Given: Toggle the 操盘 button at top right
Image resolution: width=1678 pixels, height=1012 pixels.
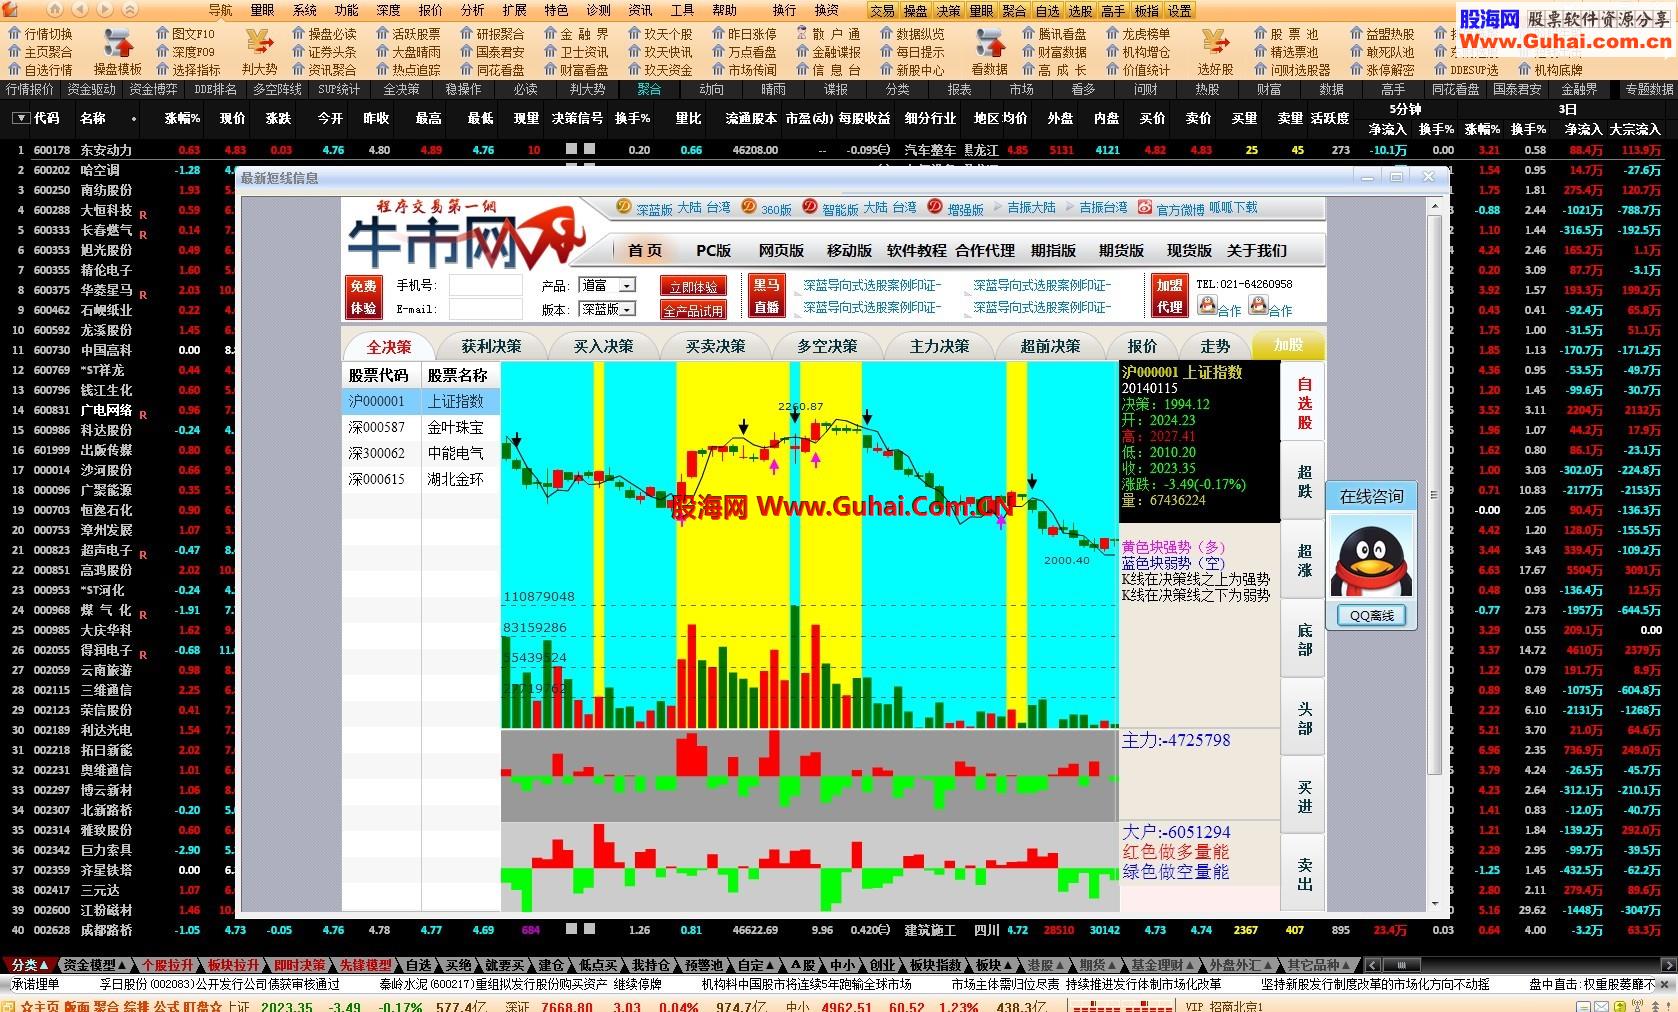Looking at the screenshot, I should tap(915, 11).
